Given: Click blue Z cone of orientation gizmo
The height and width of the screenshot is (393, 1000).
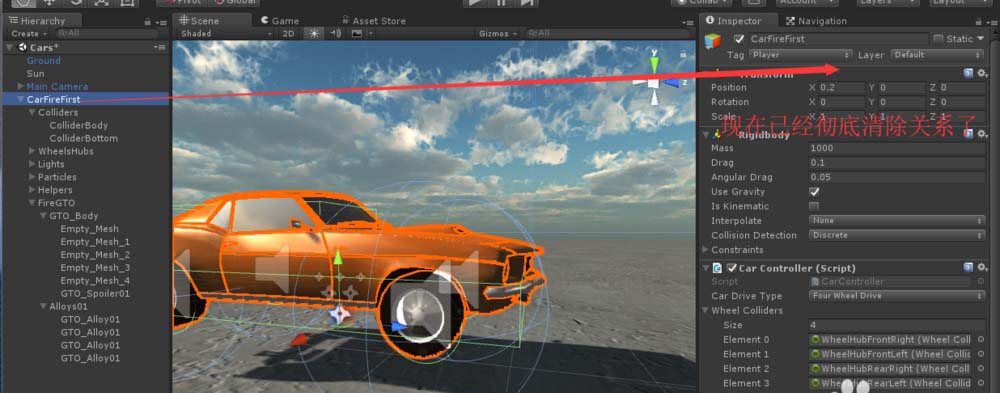Looking at the screenshot, I should point(672,83).
